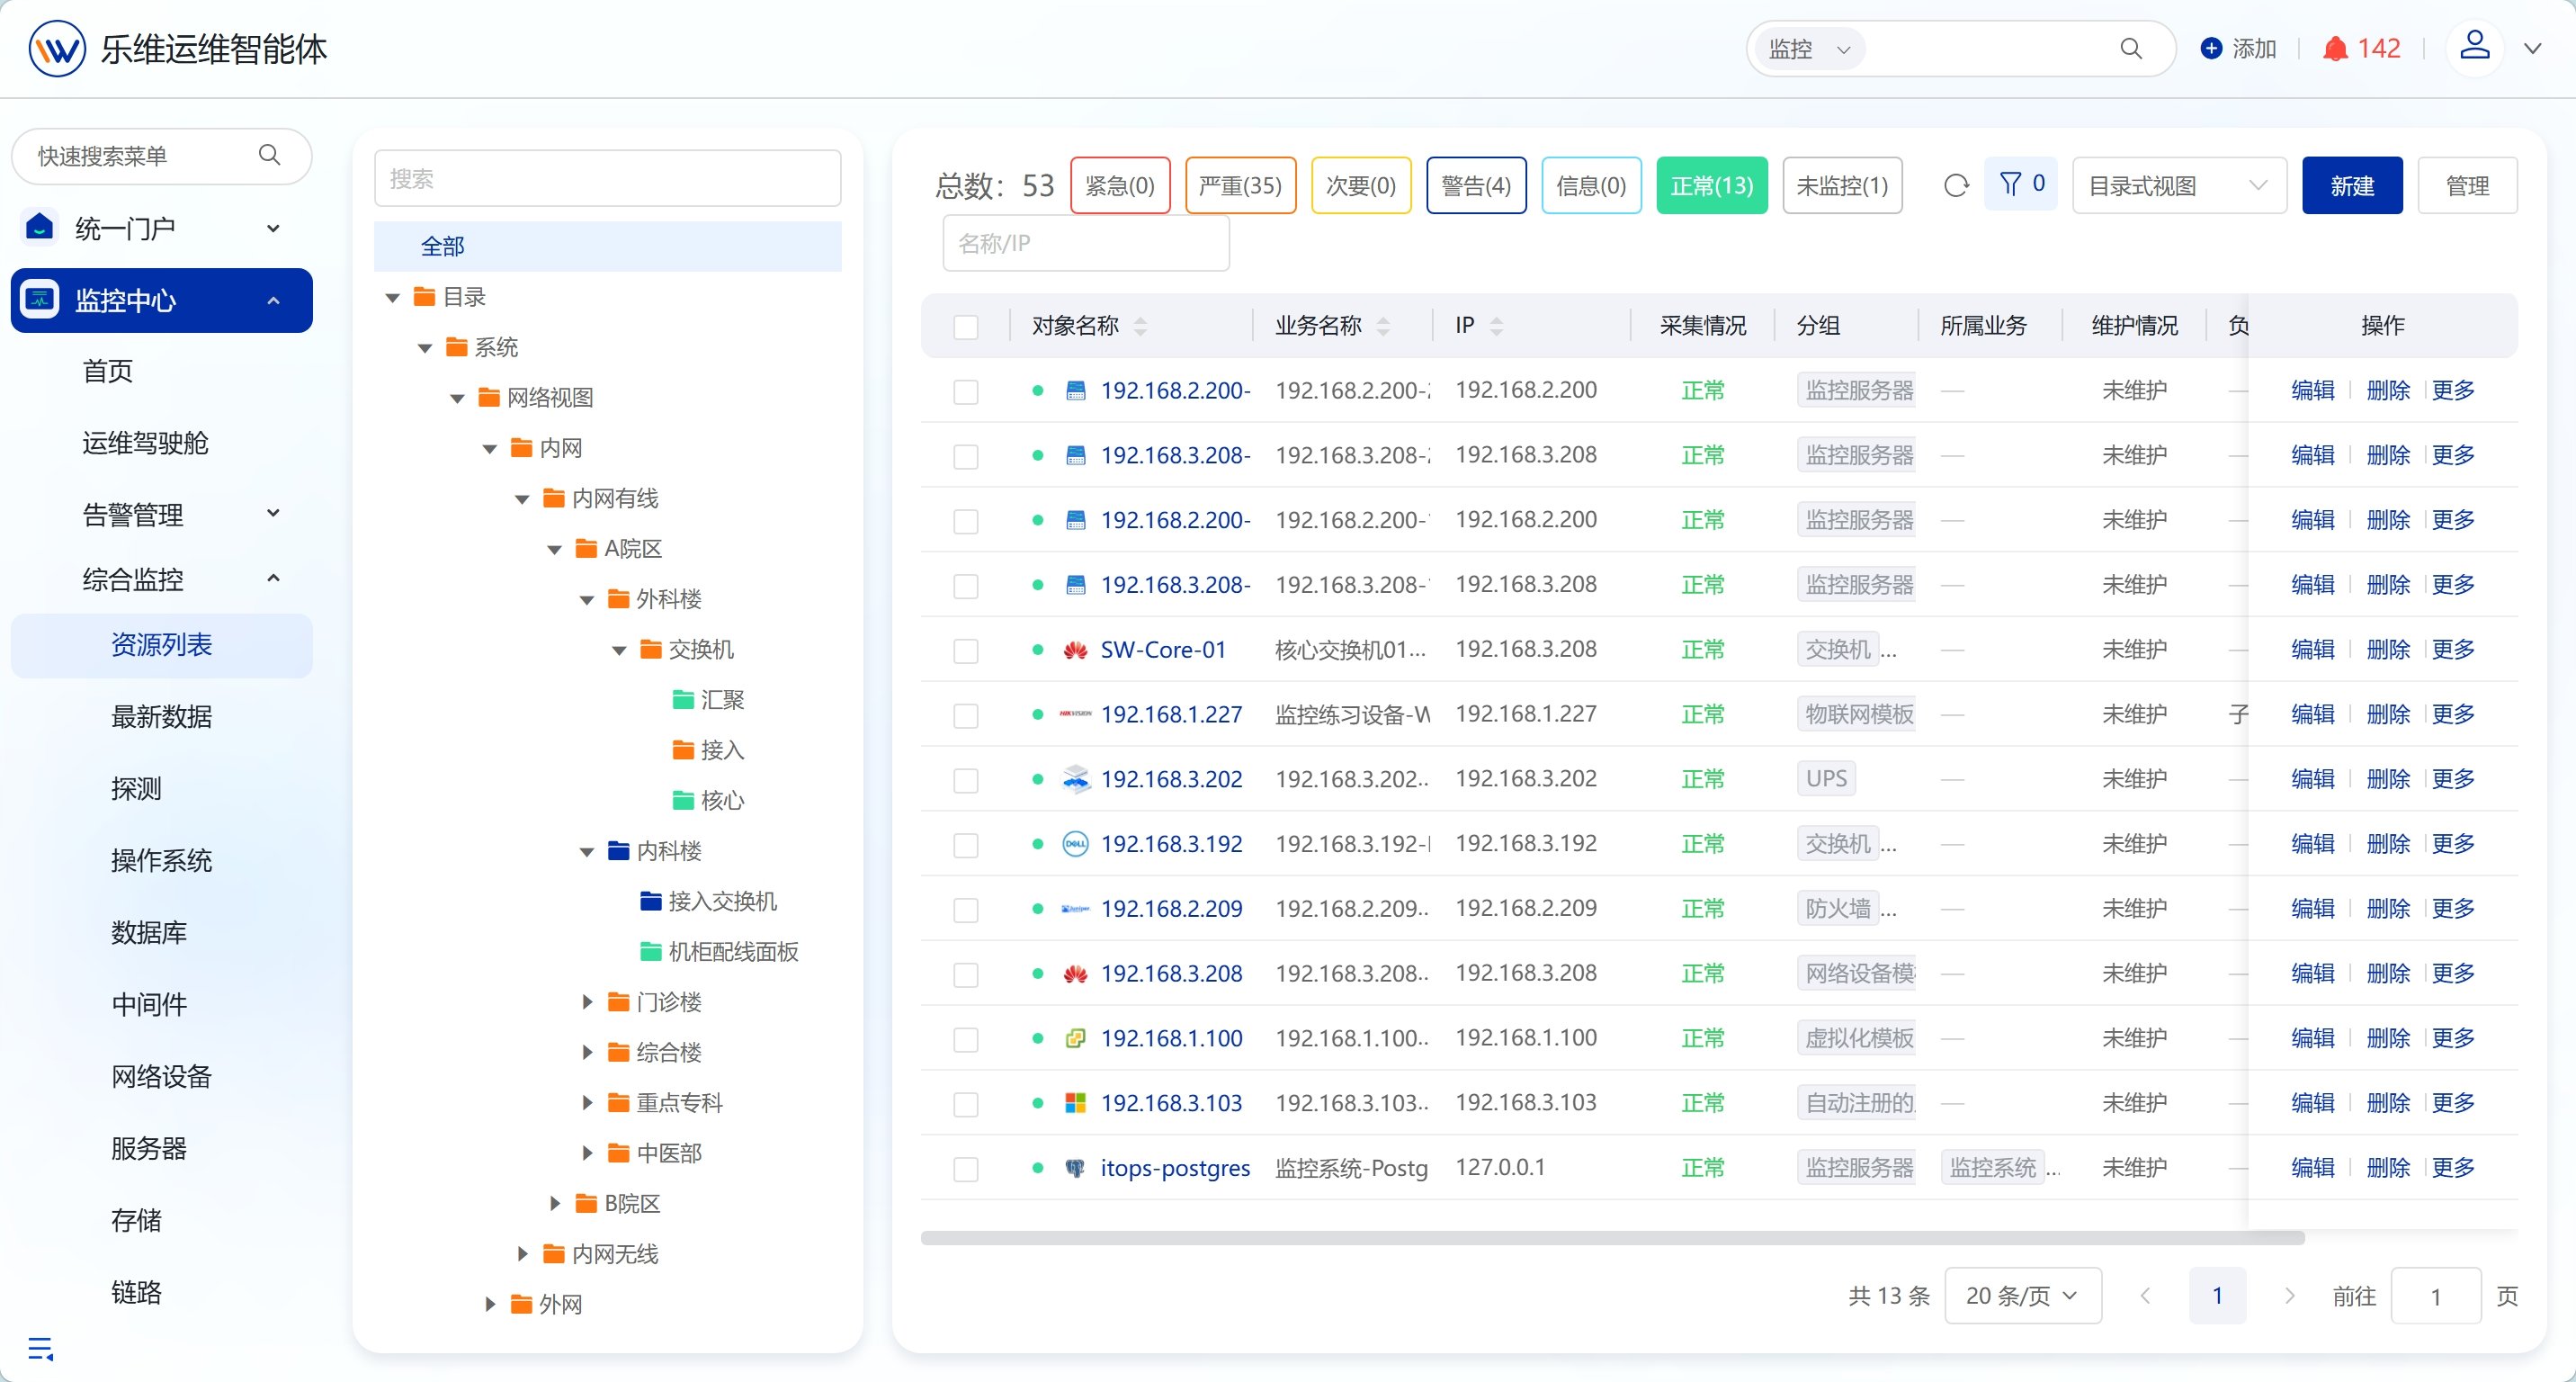
Task: Click the Juniper icon beside 192.168.2.209
Action: tap(1075, 909)
